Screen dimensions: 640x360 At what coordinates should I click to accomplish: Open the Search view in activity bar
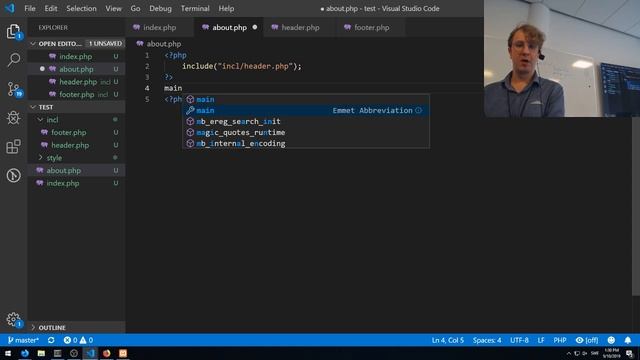13,60
